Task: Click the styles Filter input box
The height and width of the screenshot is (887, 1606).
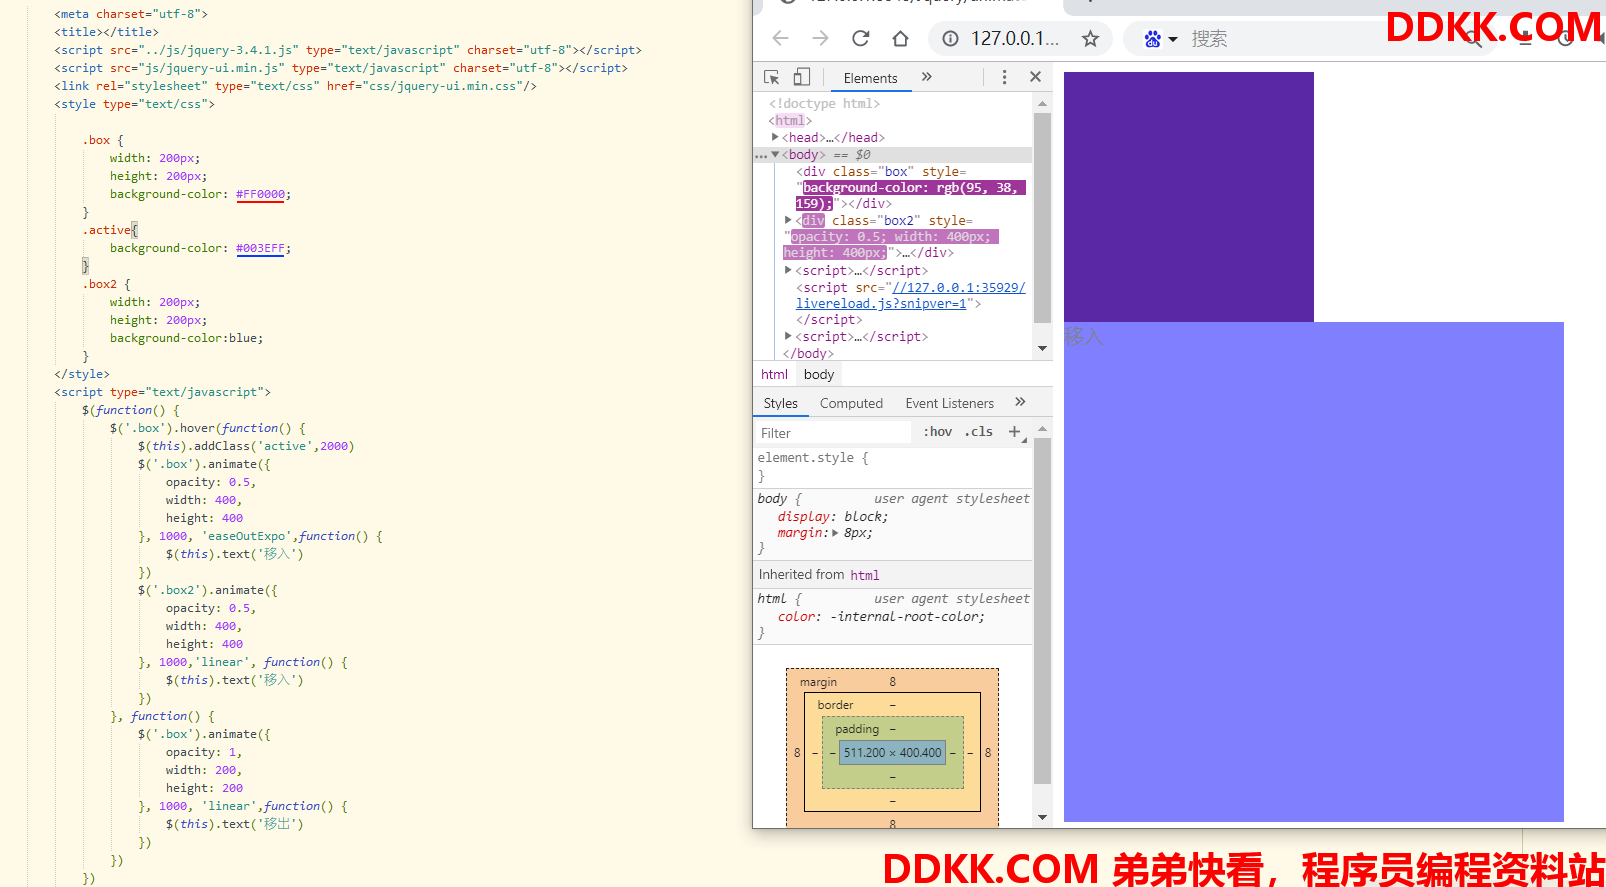Action: (833, 432)
